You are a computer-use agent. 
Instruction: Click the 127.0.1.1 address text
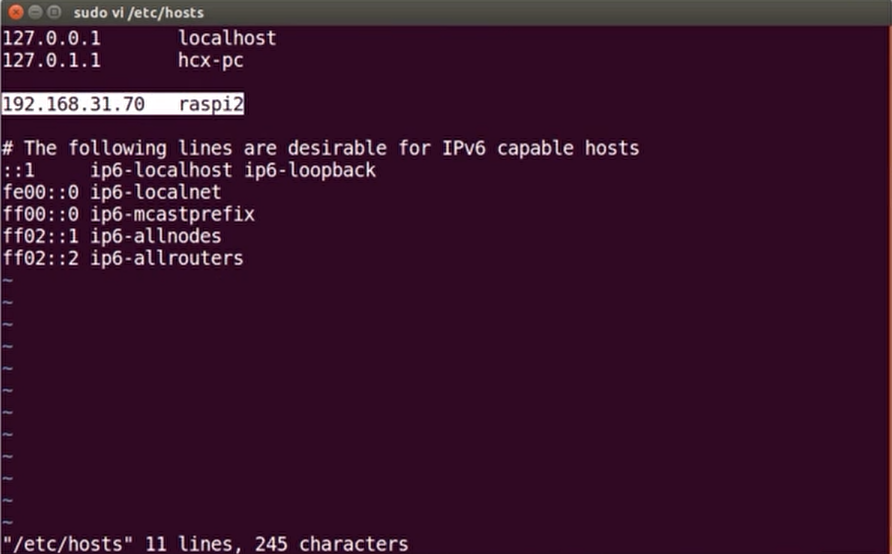click(50, 61)
